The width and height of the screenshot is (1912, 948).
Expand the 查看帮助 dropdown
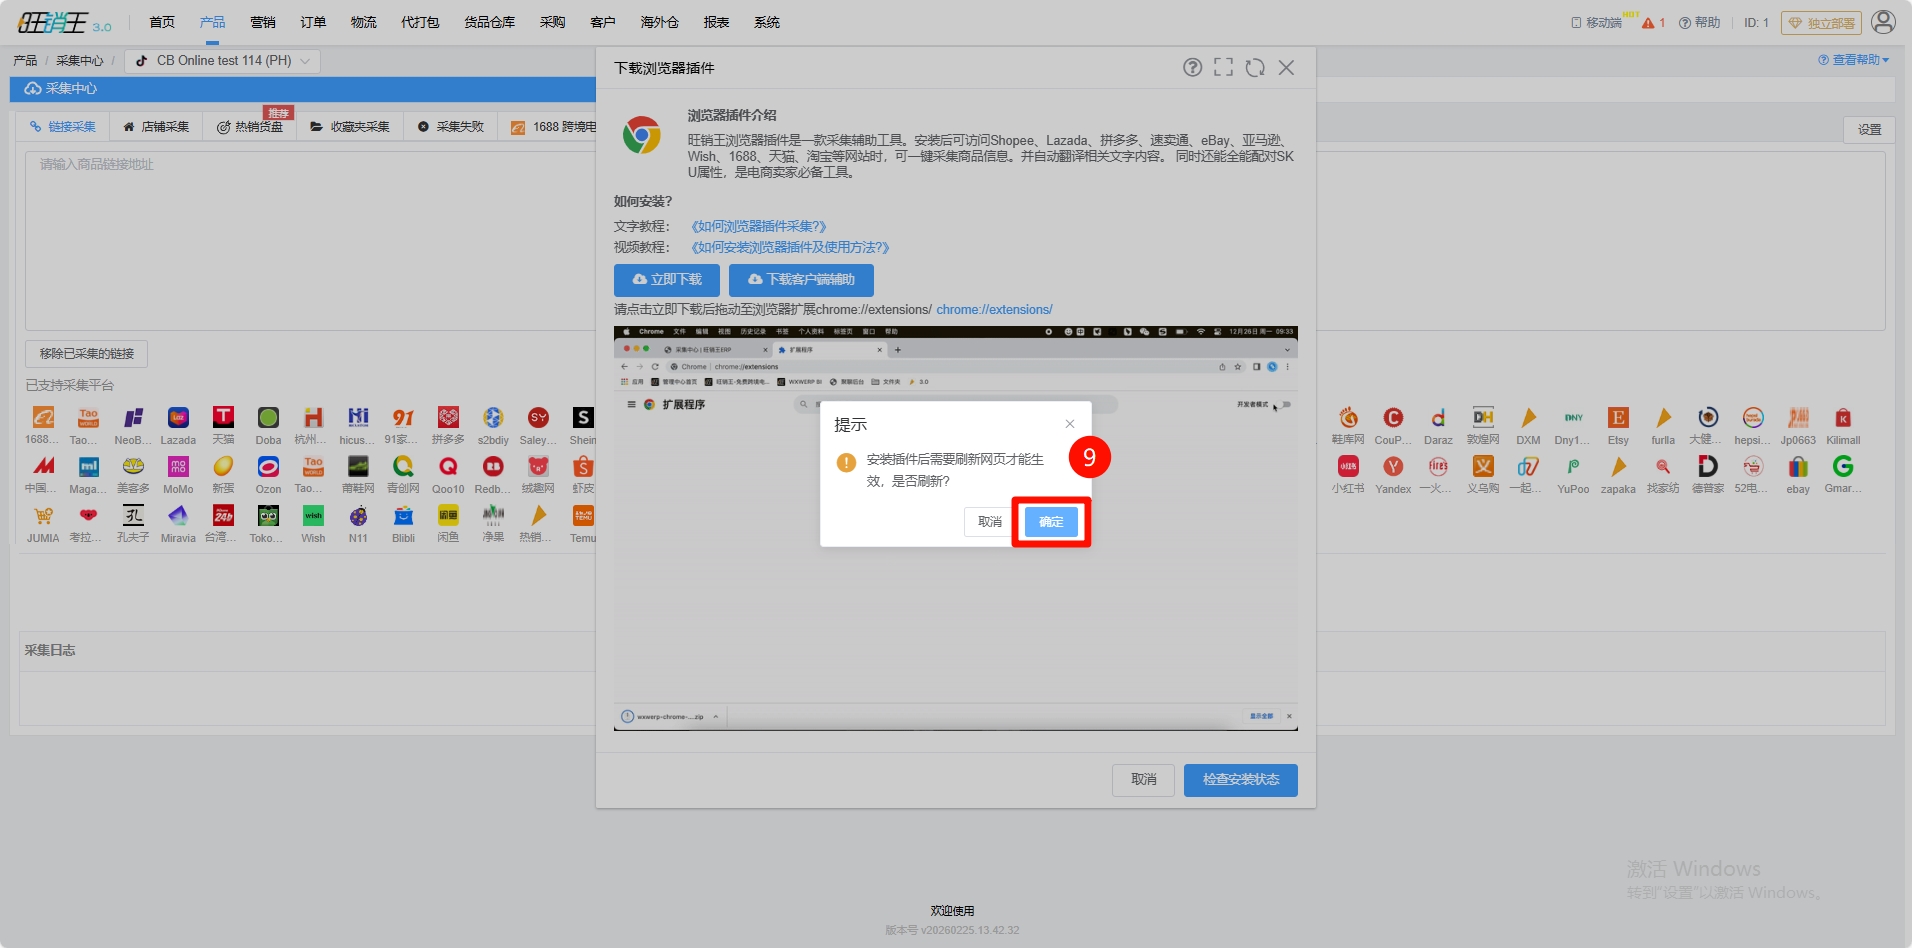pyautogui.click(x=1853, y=60)
